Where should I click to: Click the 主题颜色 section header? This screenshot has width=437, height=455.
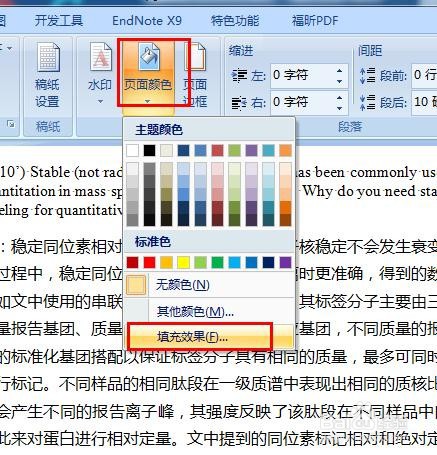tap(159, 129)
